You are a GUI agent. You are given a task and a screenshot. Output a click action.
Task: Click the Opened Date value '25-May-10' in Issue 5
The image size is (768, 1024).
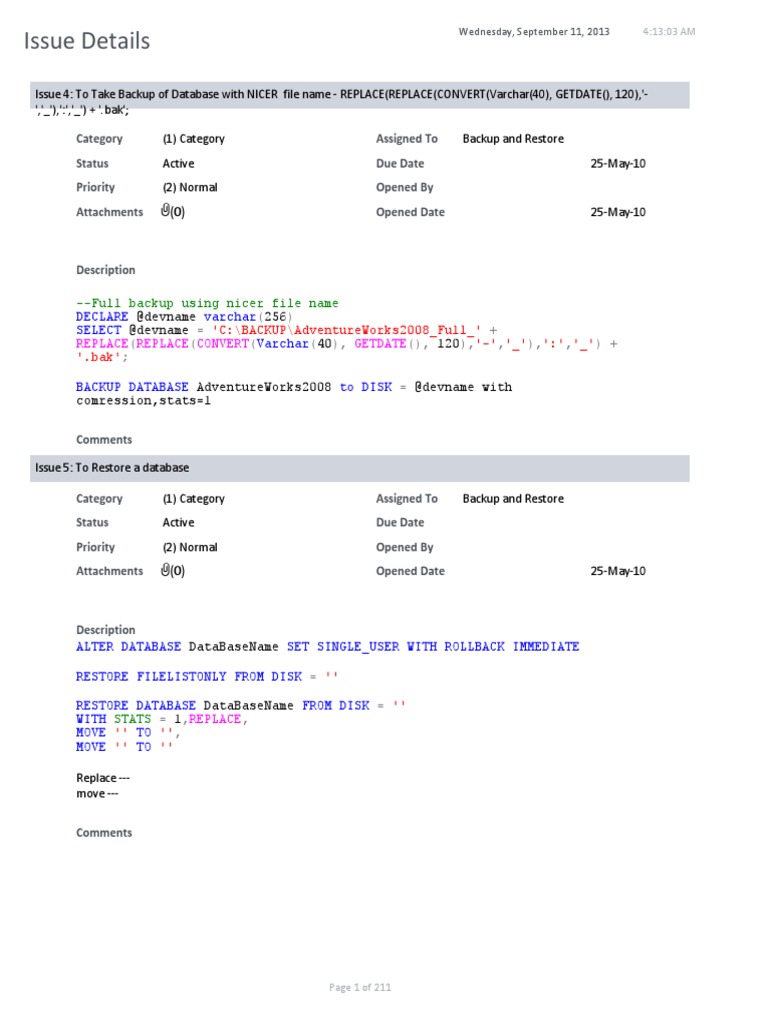click(x=618, y=571)
